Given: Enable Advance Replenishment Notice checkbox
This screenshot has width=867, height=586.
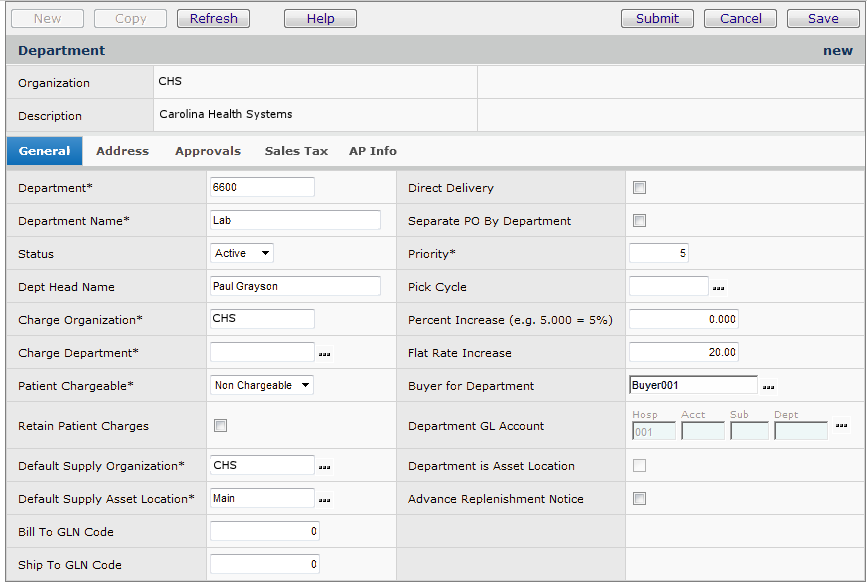Looking at the screenshot, I should coord(640,499).
